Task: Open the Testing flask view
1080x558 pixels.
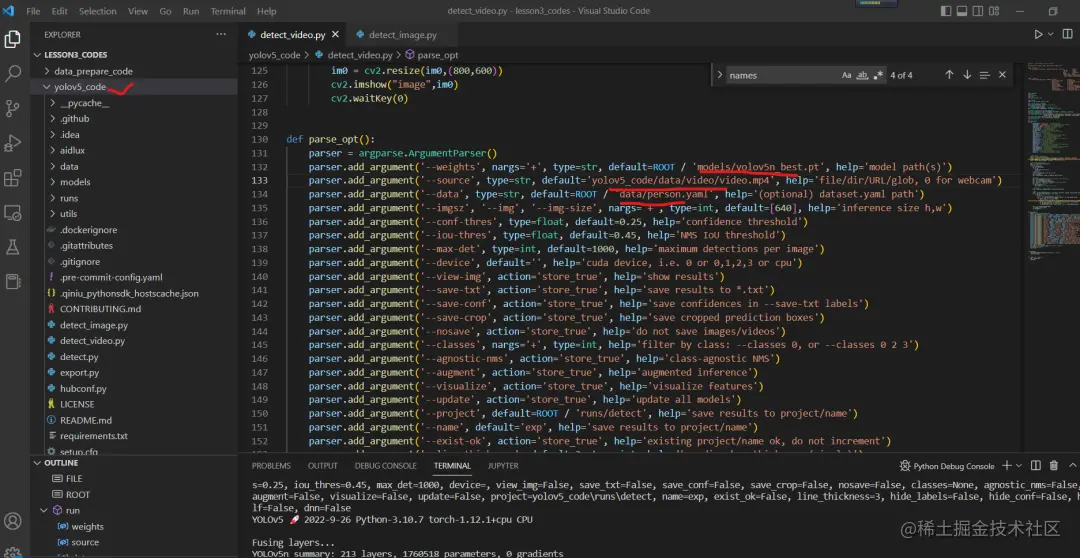Action: pos(12,247)
